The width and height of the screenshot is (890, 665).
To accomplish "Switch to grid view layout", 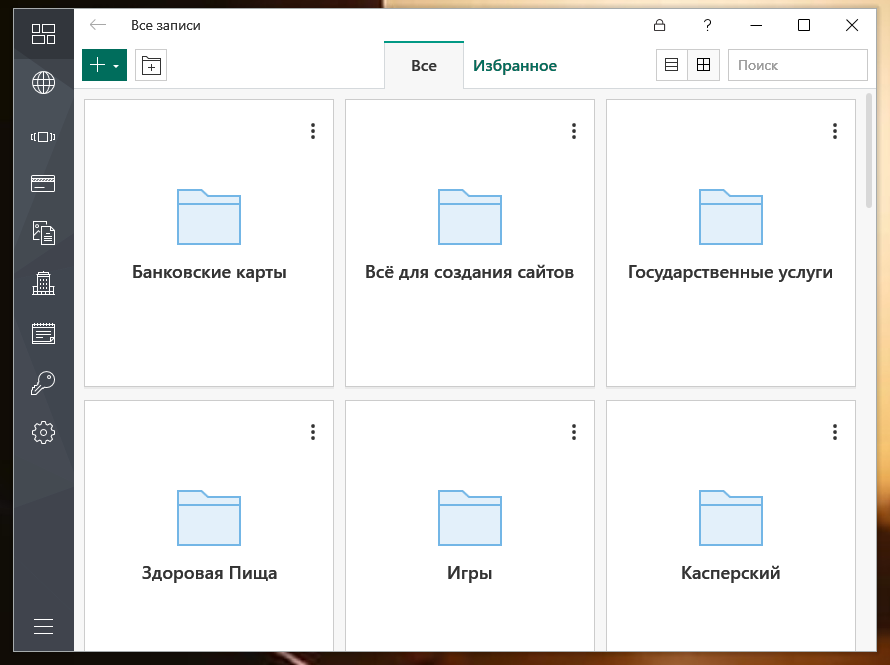I will tap(703, 65).
